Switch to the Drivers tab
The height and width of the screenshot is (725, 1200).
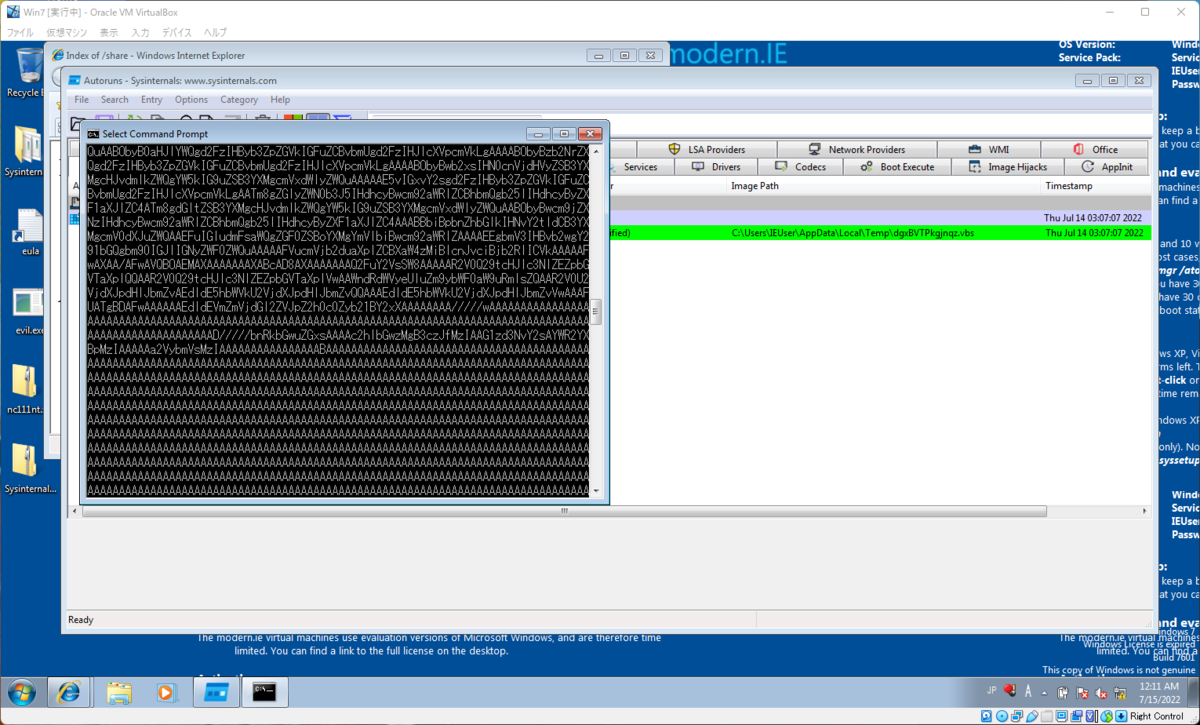click(x=715, y=167)
